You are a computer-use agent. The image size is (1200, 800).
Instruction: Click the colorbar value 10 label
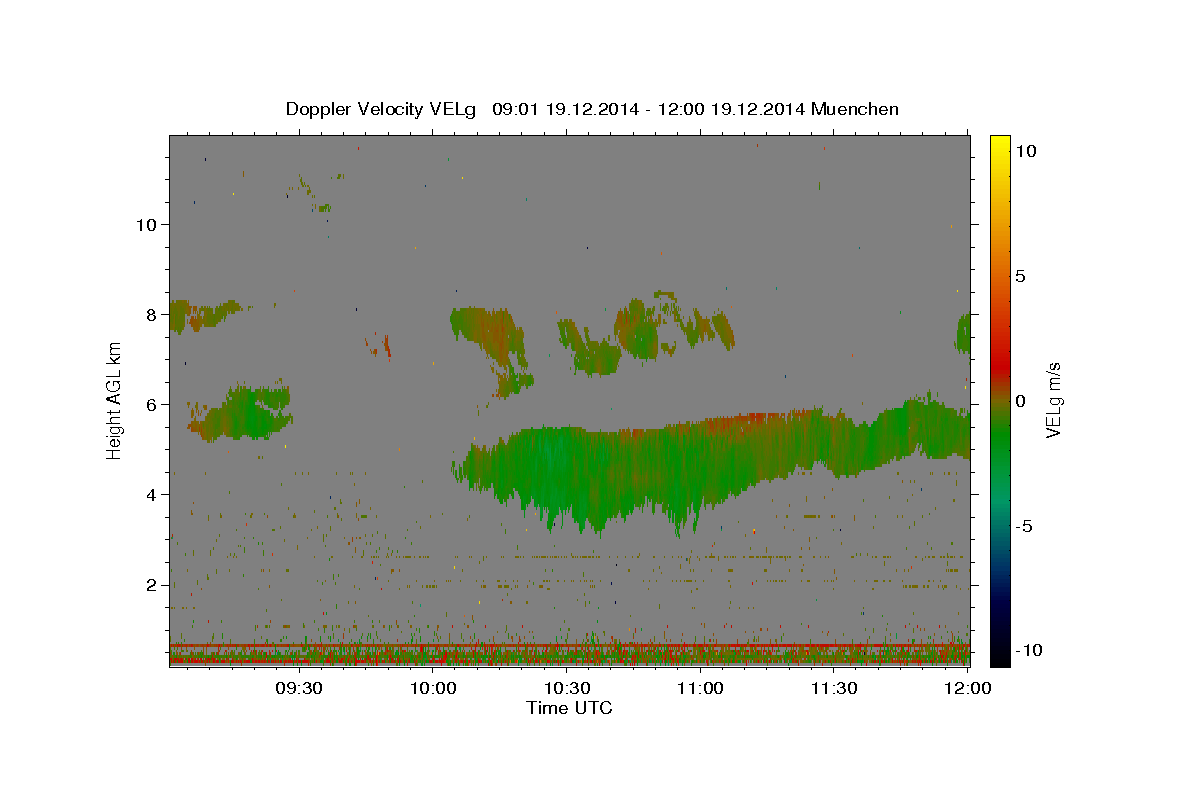(x=1025, y=151)
